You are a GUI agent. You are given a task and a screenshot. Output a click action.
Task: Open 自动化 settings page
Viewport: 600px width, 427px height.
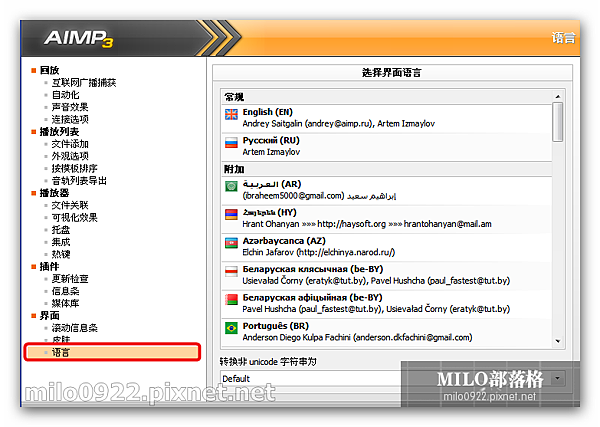point(65,95)
